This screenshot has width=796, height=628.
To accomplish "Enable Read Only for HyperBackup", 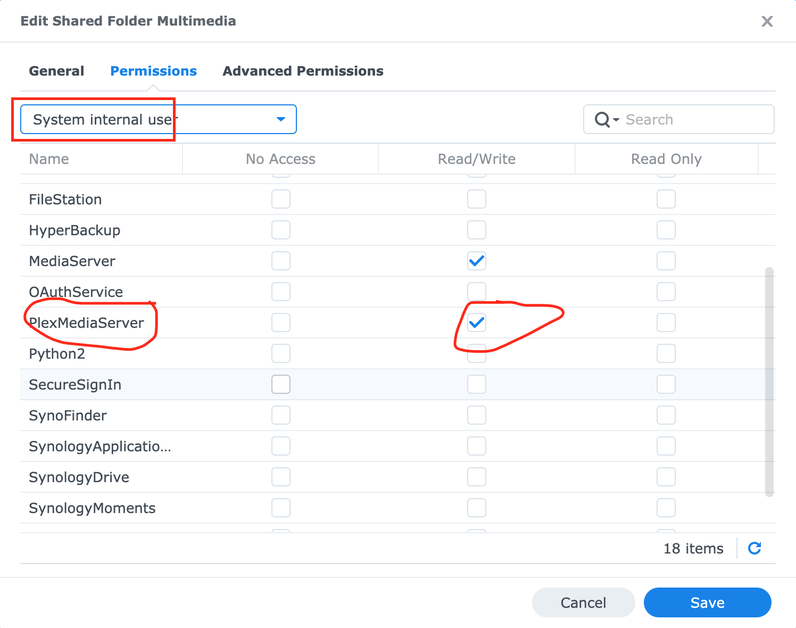I will 666,230.
